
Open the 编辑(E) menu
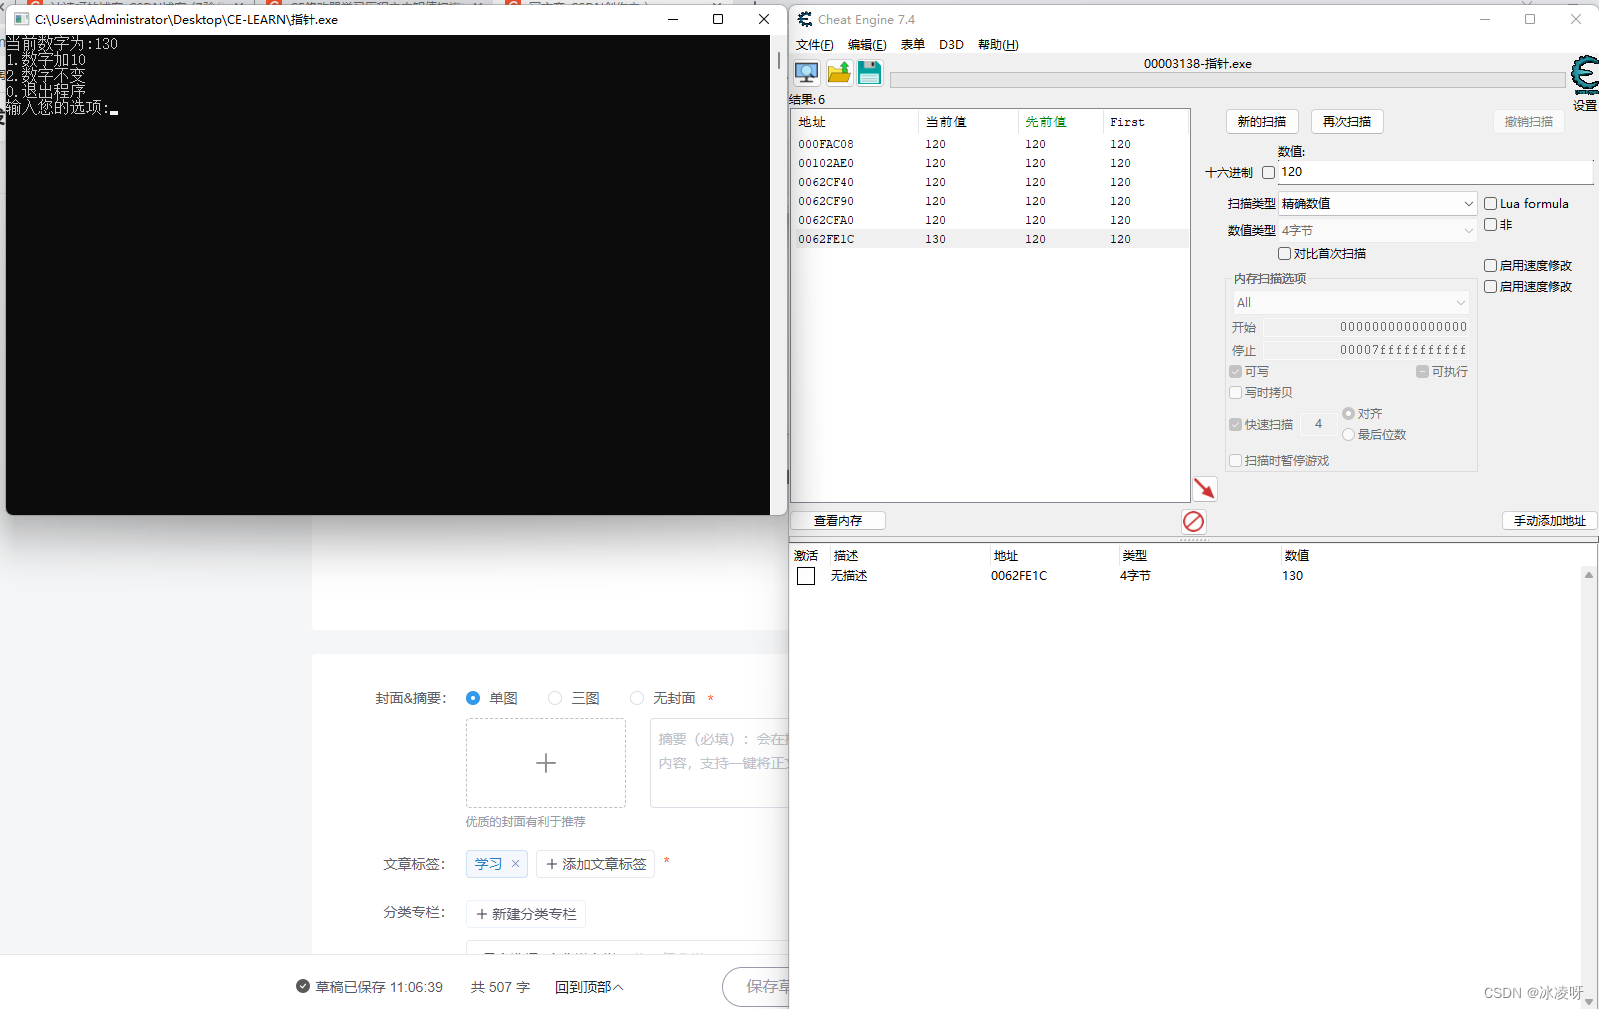tap(867, 45)
